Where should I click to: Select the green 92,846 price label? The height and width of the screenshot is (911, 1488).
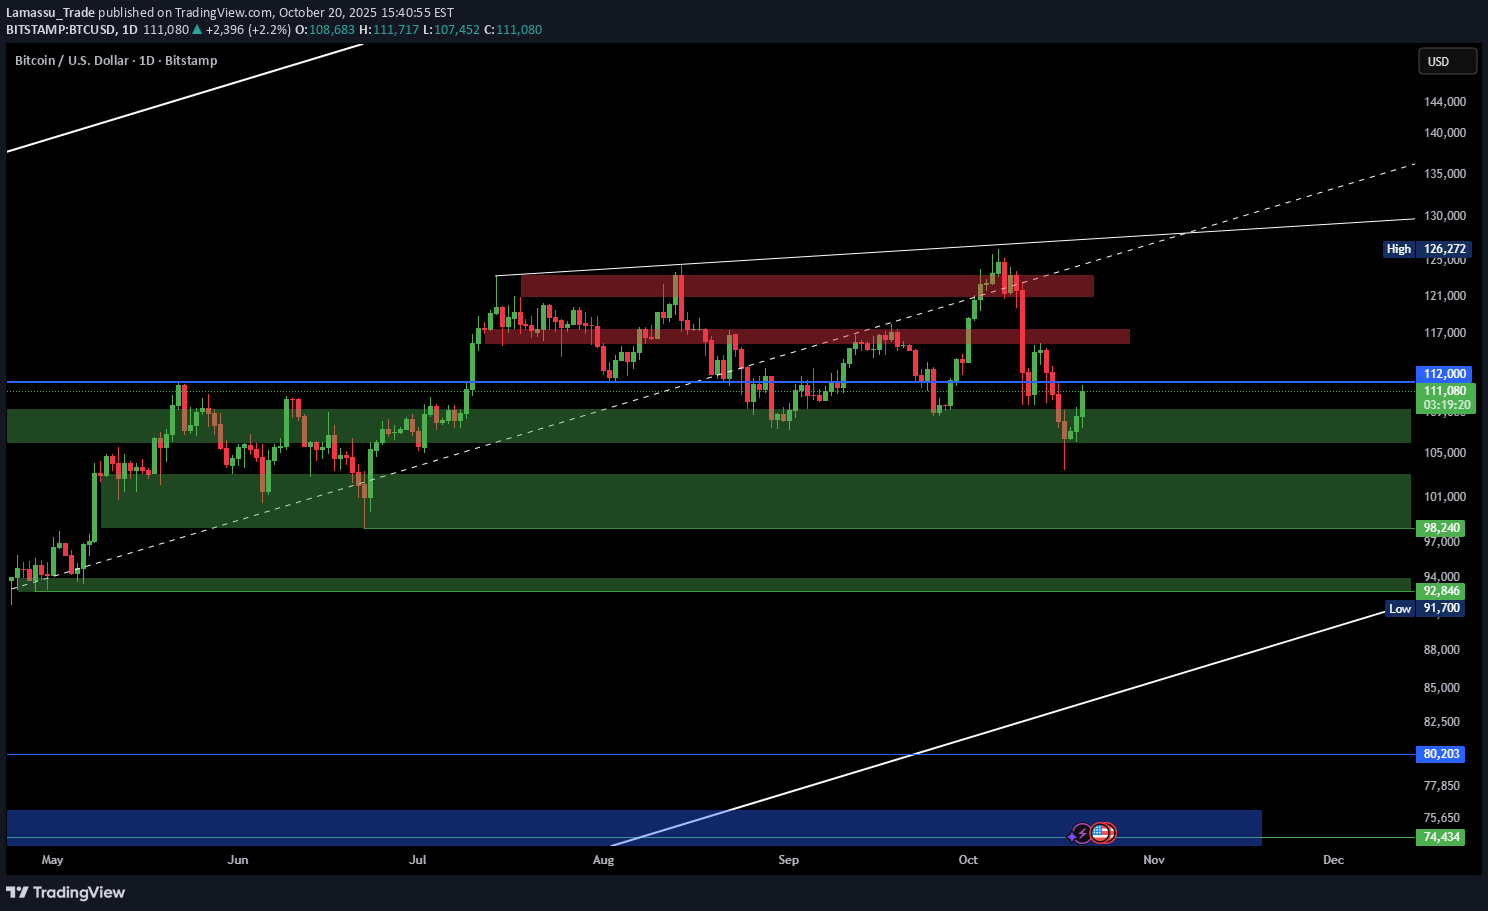pos(1441,591)
